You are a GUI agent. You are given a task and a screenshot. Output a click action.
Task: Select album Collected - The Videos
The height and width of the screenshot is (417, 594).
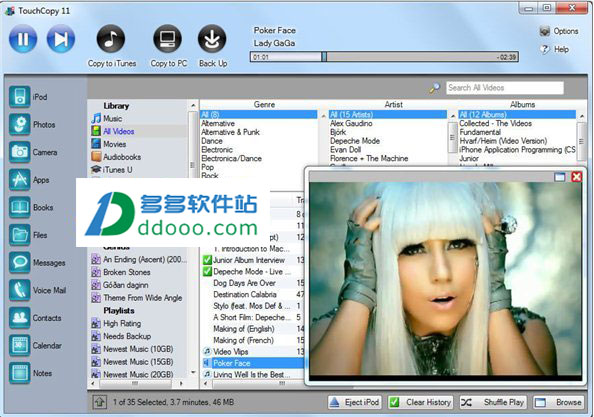[496, 123]
